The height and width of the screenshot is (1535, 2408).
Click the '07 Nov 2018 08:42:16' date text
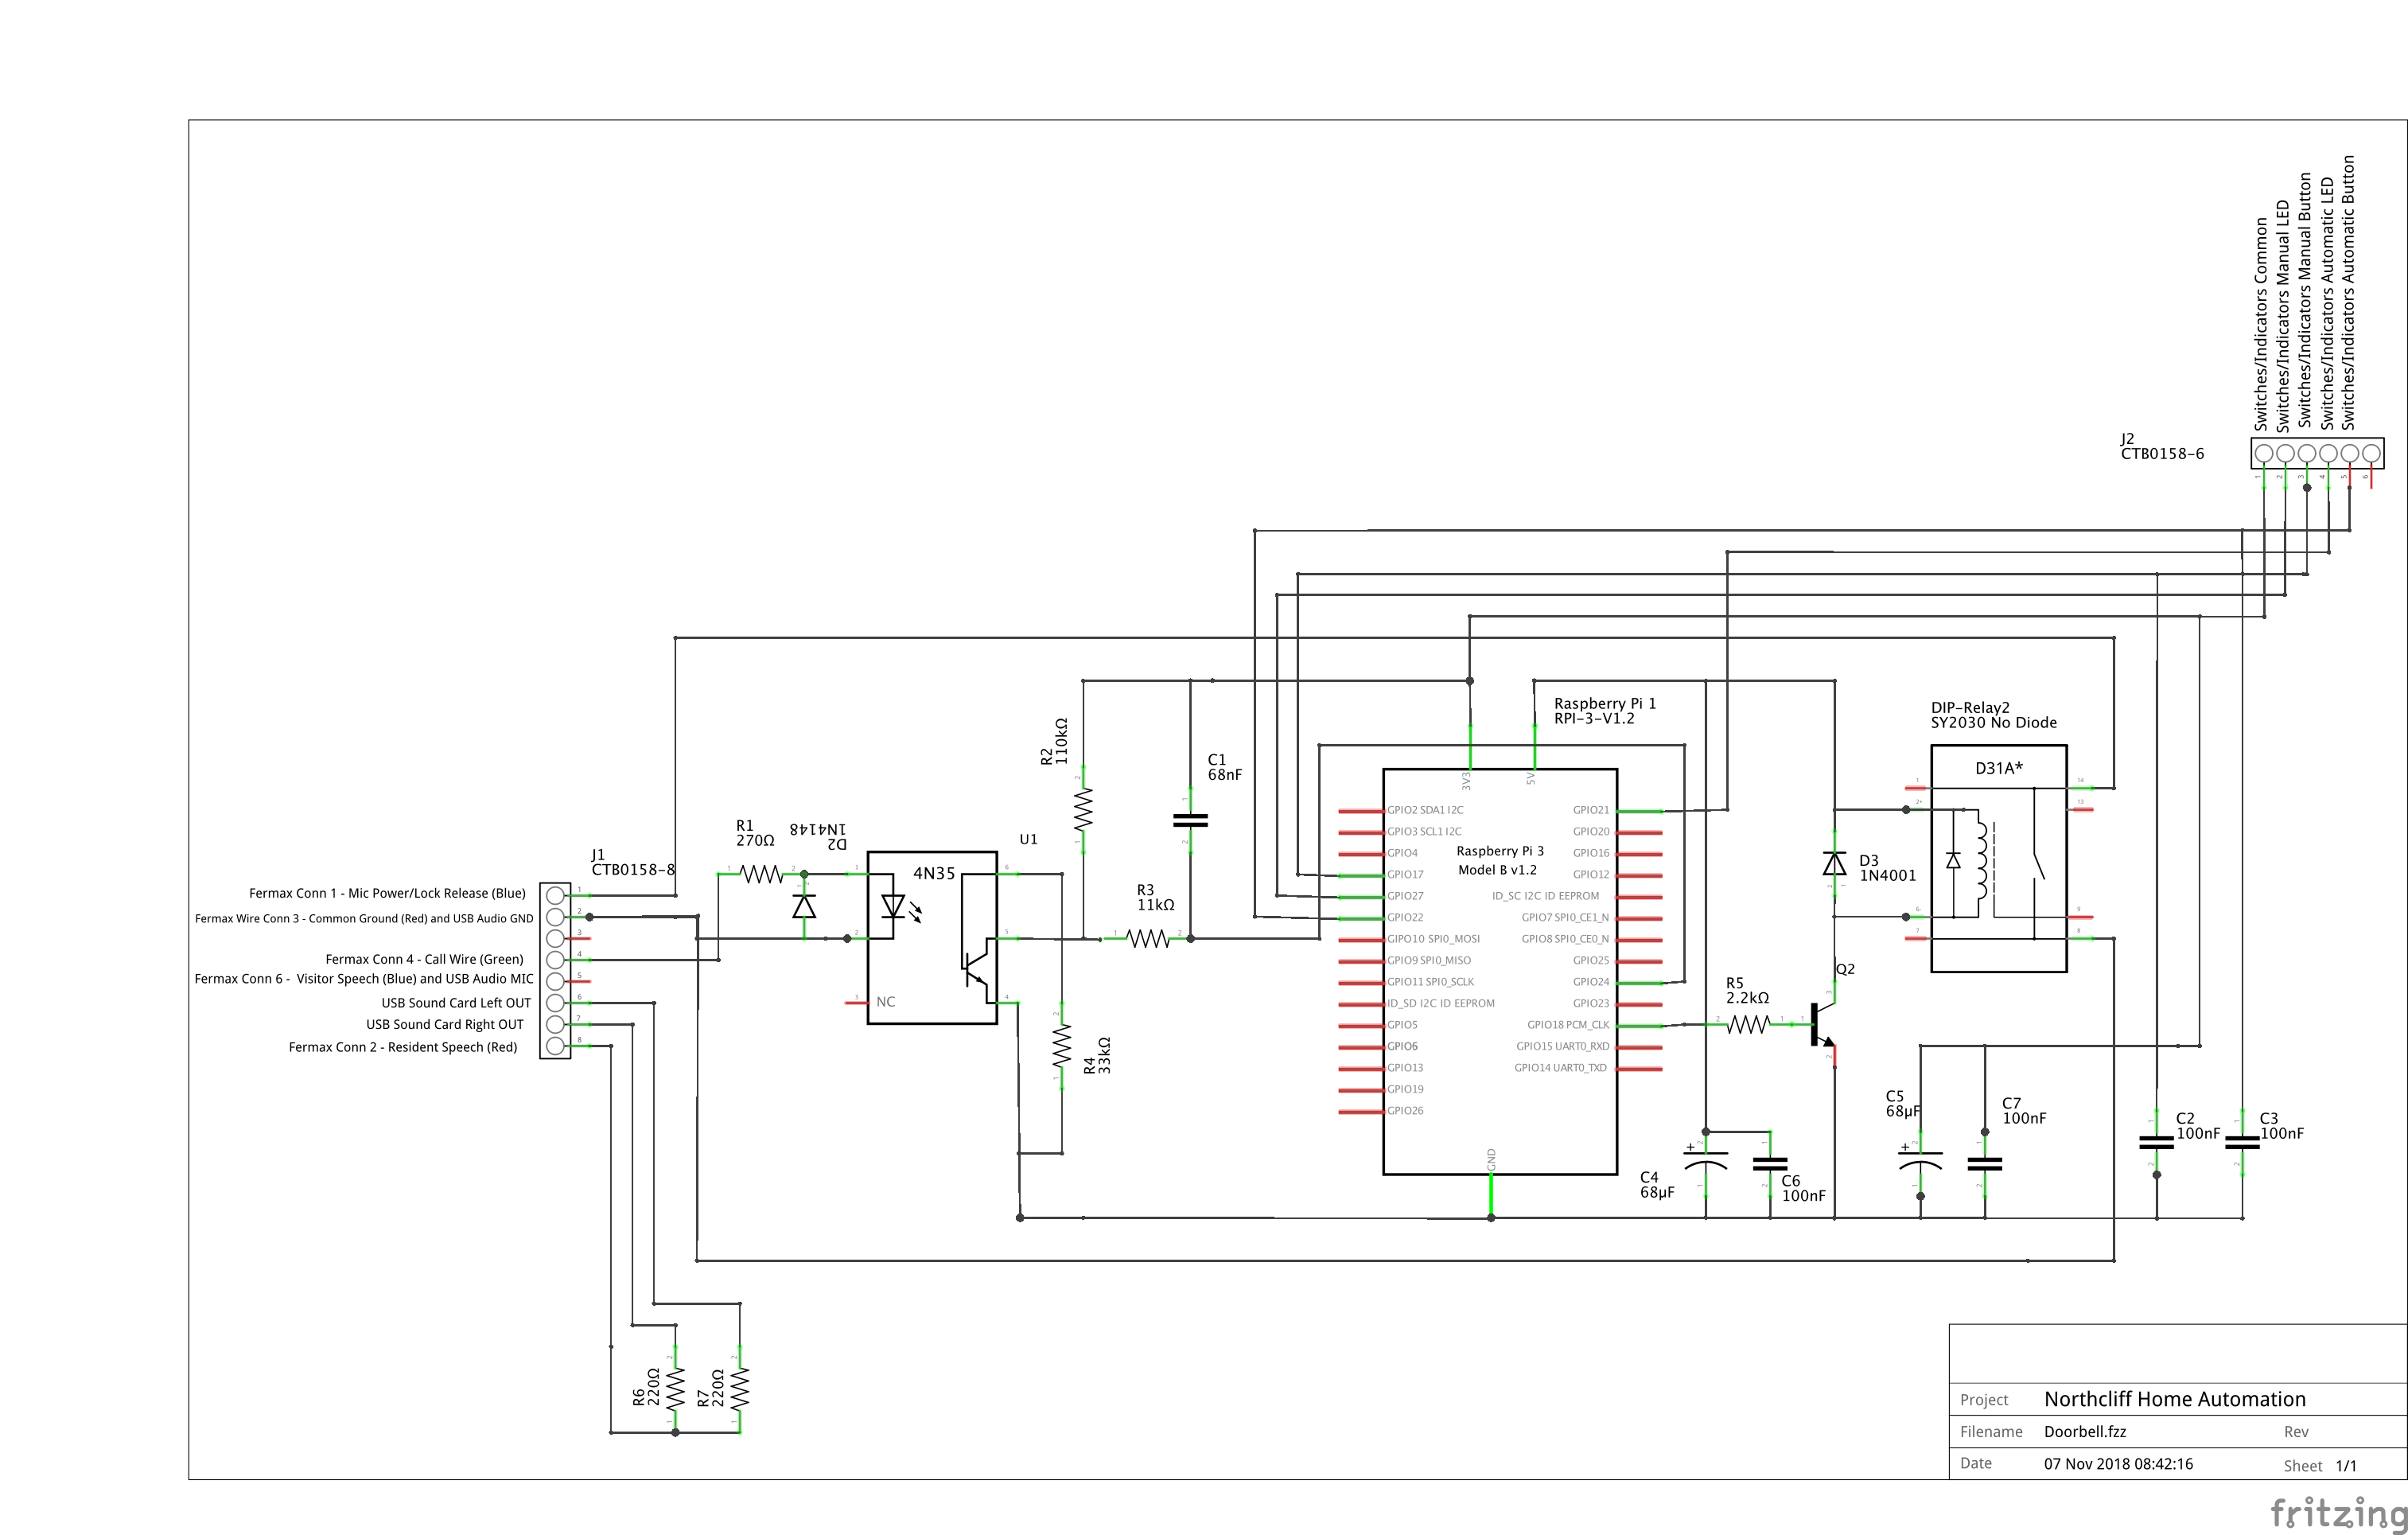[2118, 1464]
